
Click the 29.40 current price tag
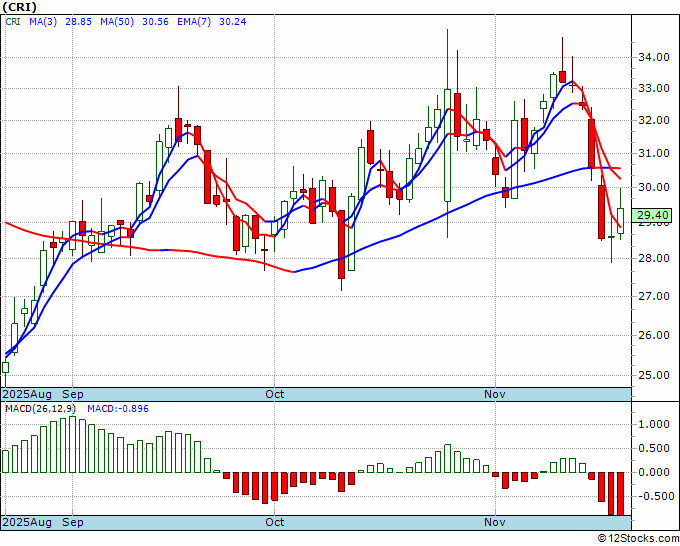pos(653,215)
